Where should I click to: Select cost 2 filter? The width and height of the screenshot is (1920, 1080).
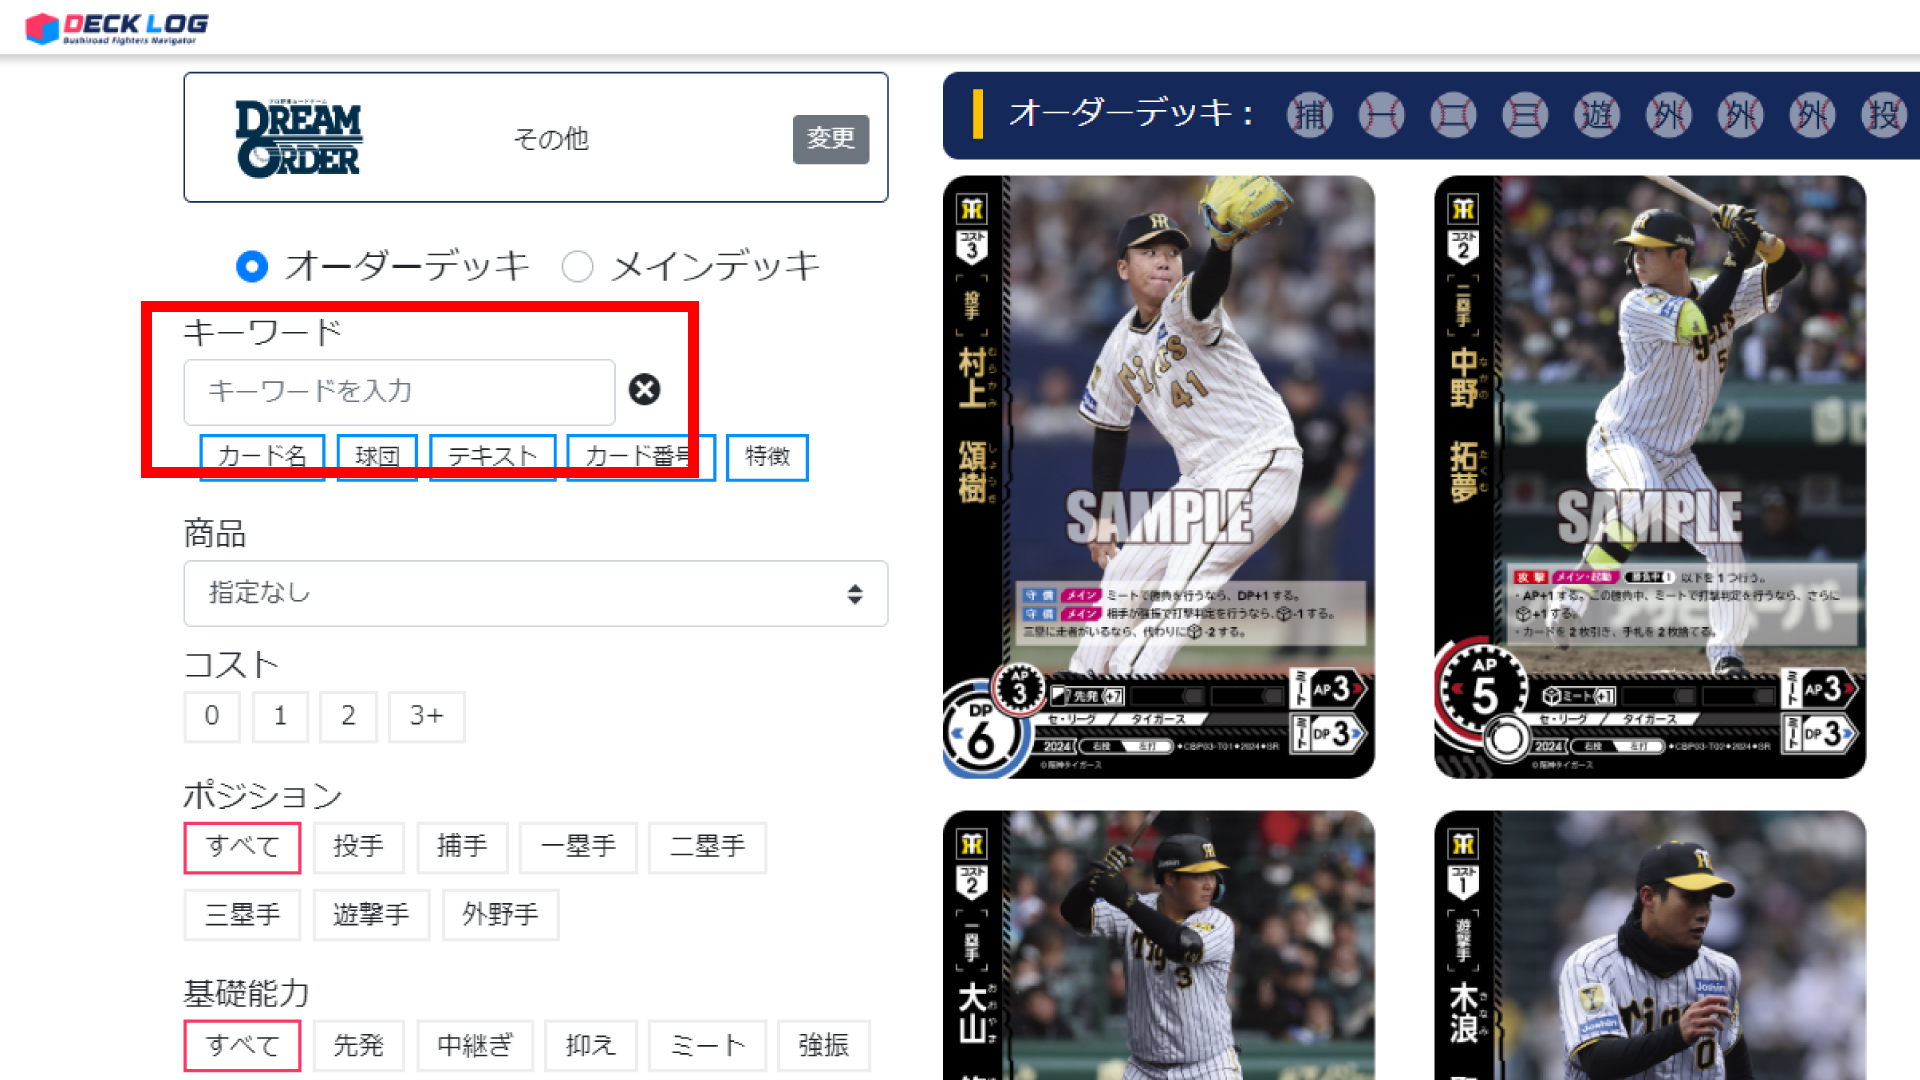(x=348, y=716)
